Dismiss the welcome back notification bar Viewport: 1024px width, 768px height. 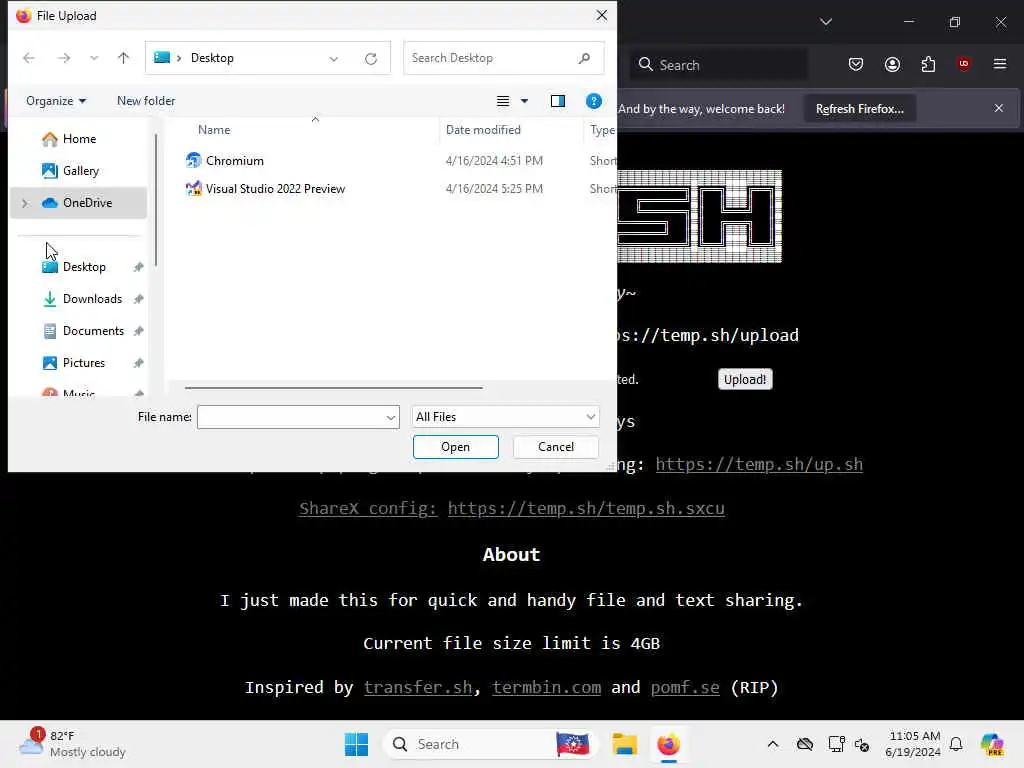pyautogui.click(x=999, y=108)
